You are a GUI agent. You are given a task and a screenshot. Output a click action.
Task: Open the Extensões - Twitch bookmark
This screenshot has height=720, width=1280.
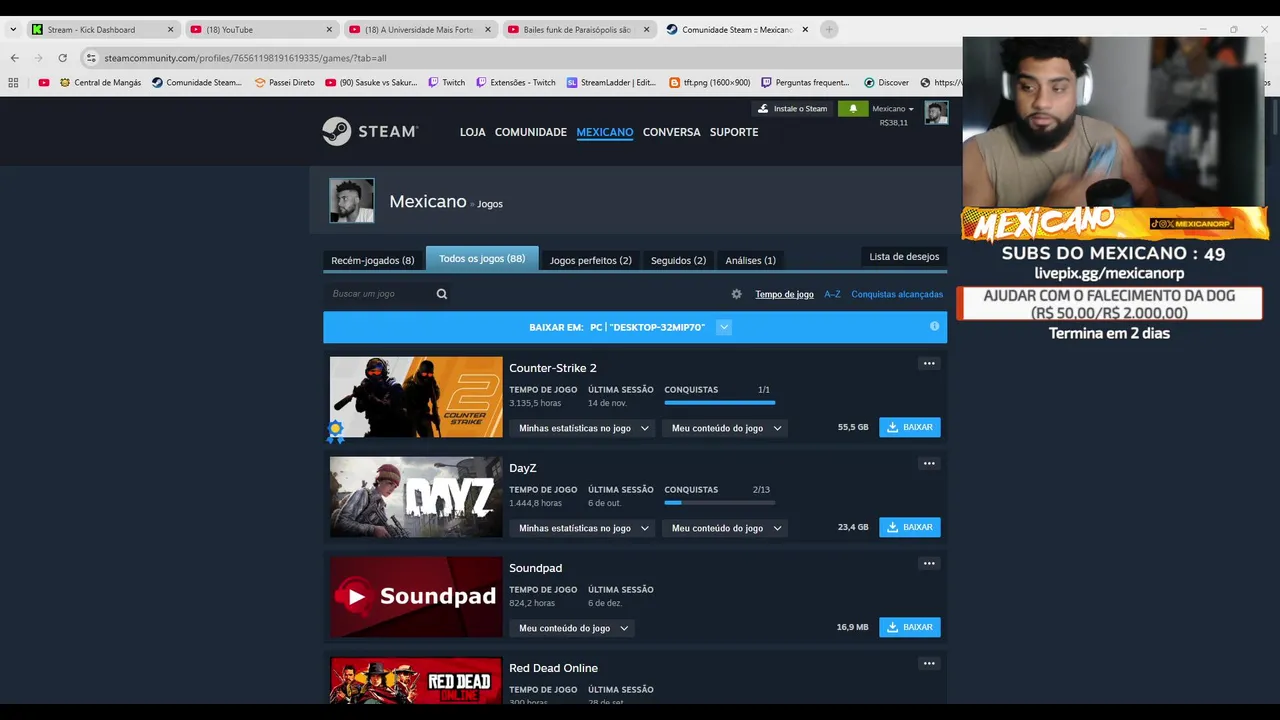pyautogui.click(x=516, y=83)
